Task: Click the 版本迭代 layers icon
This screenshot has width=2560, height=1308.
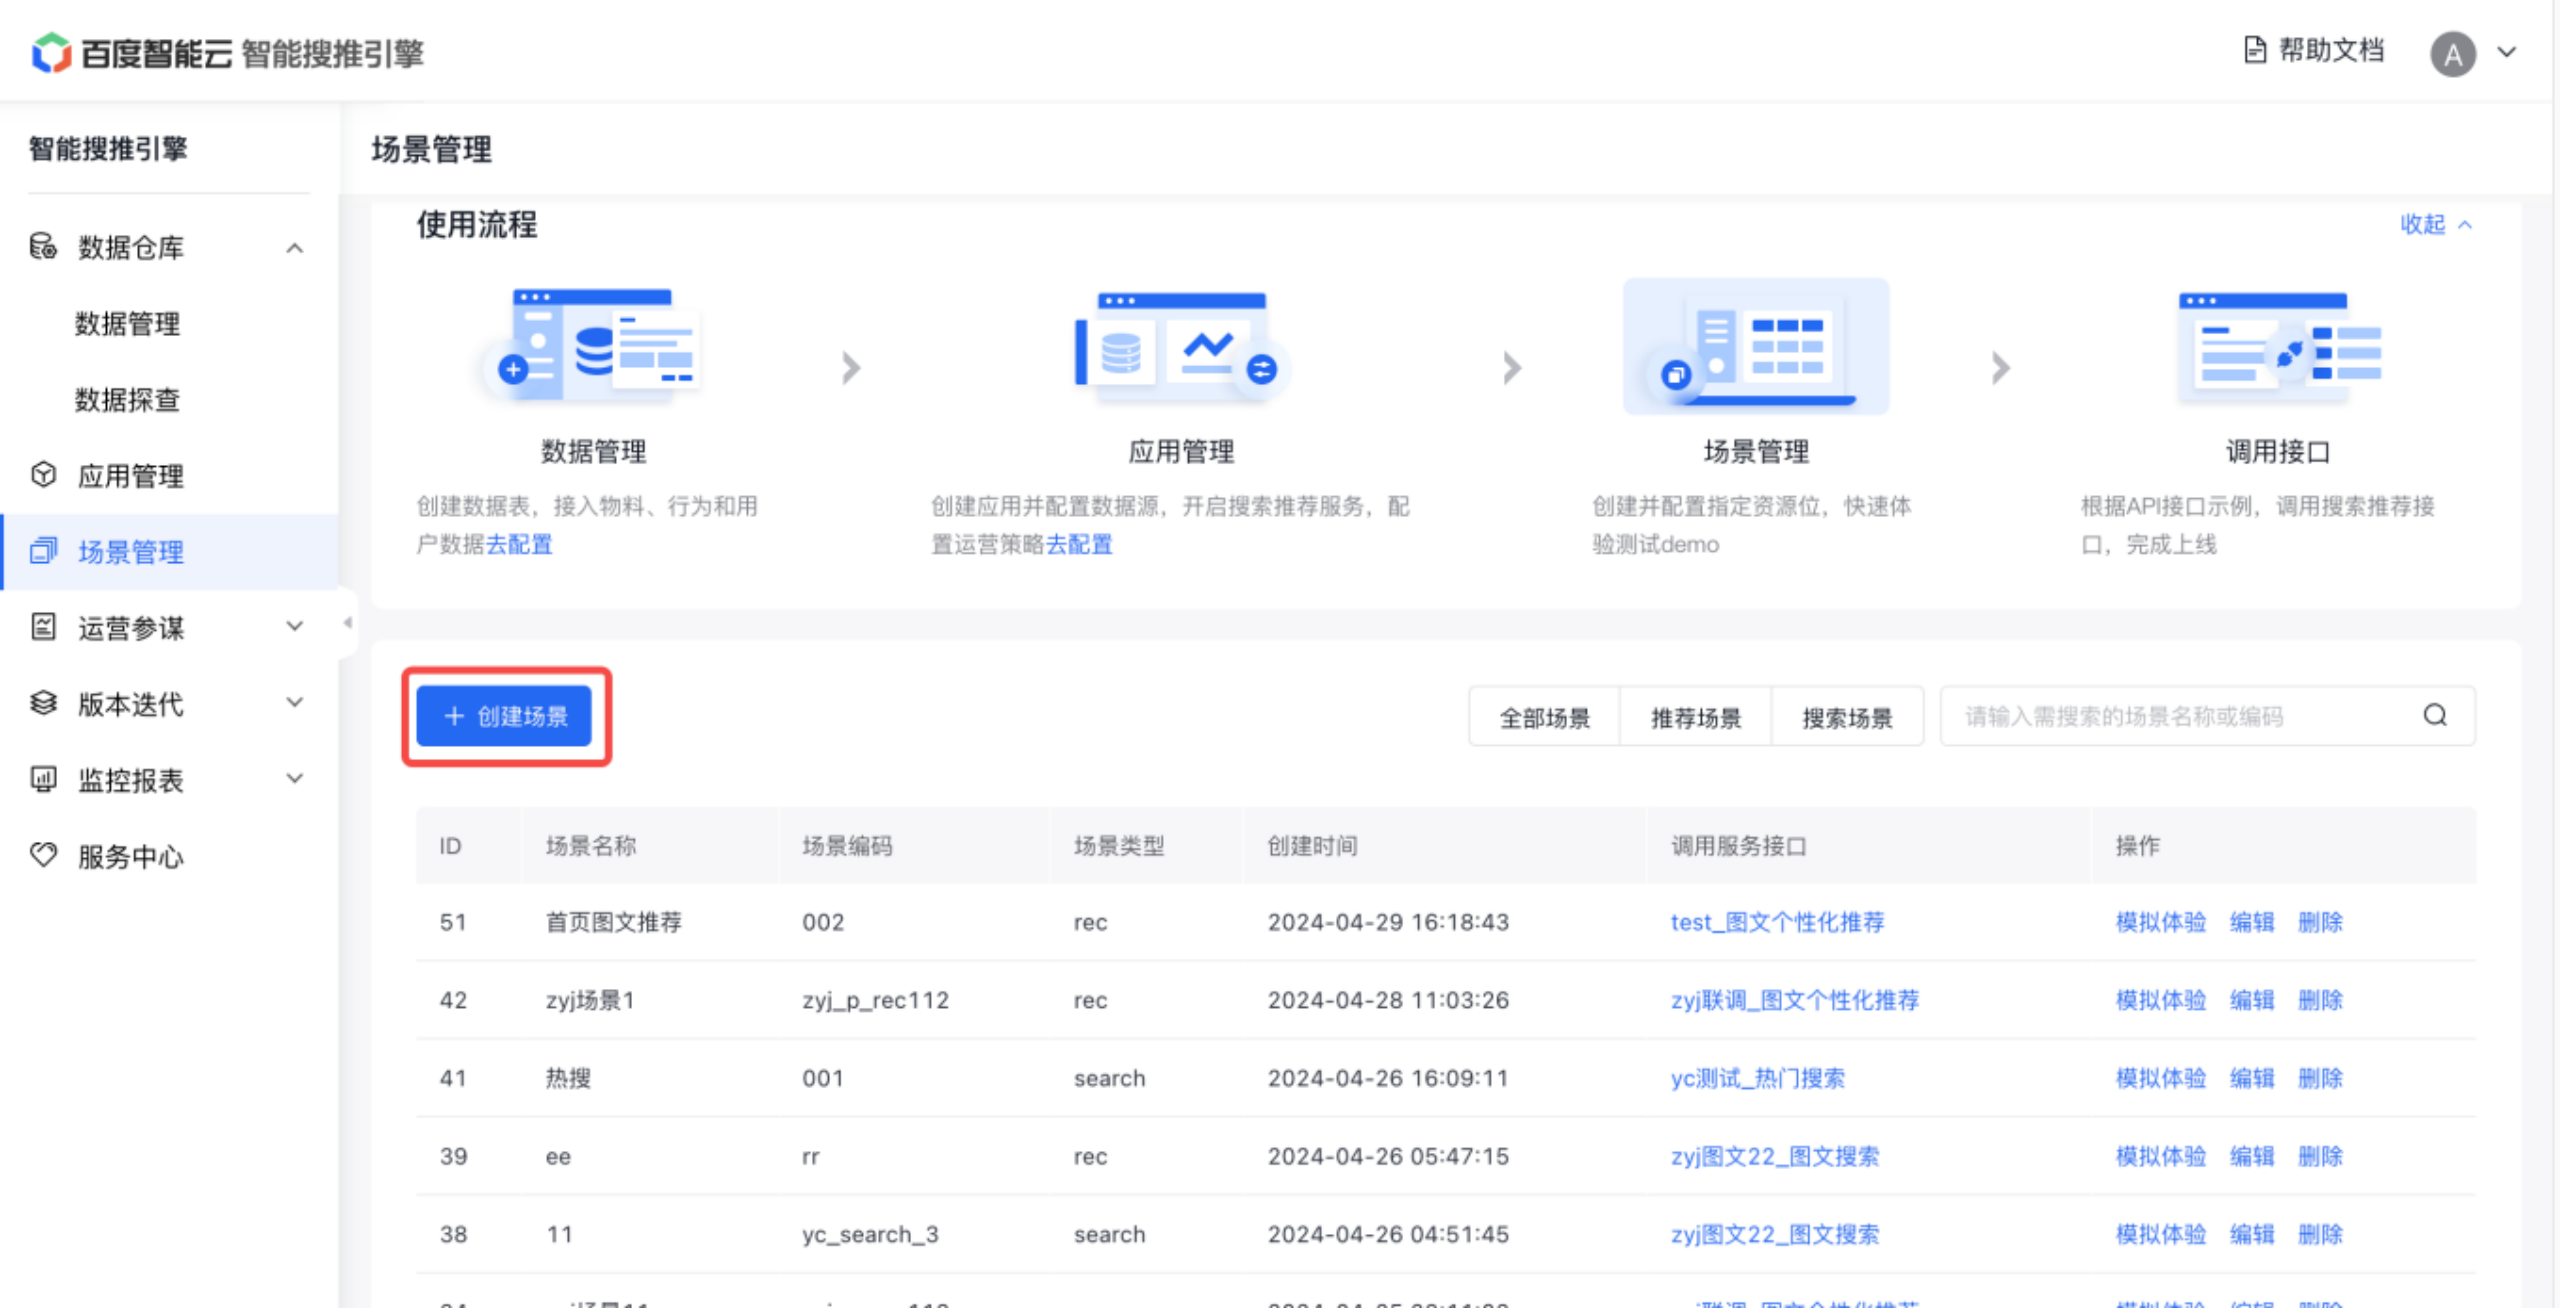Action: 43,703
